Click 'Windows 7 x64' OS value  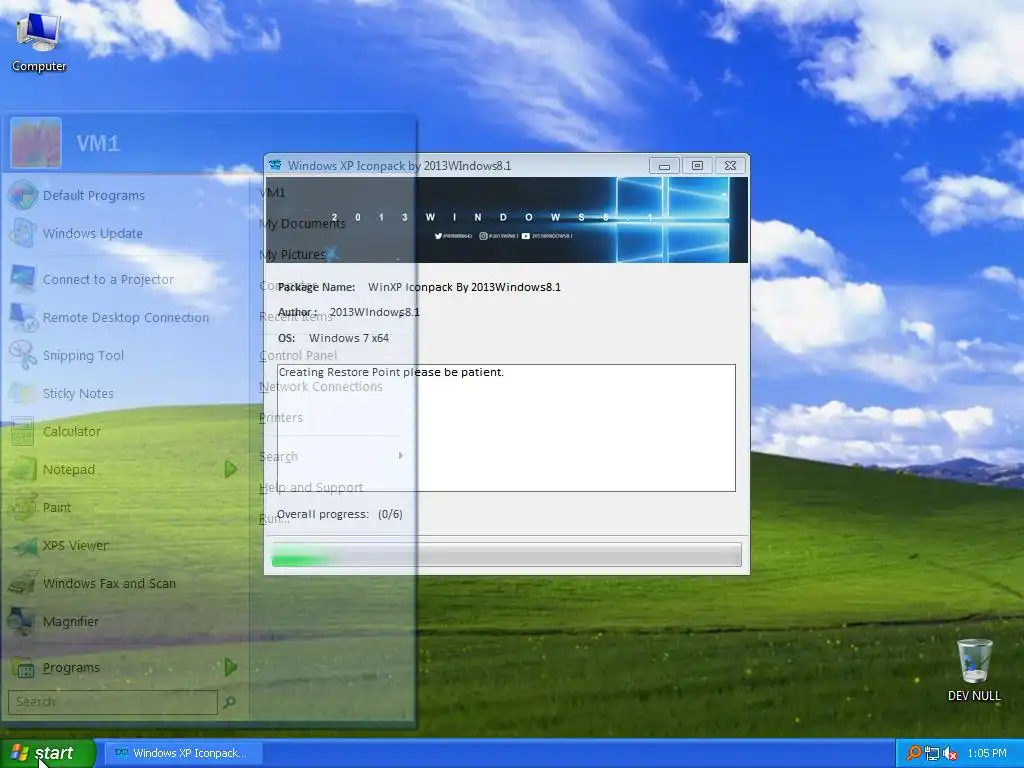349,338
